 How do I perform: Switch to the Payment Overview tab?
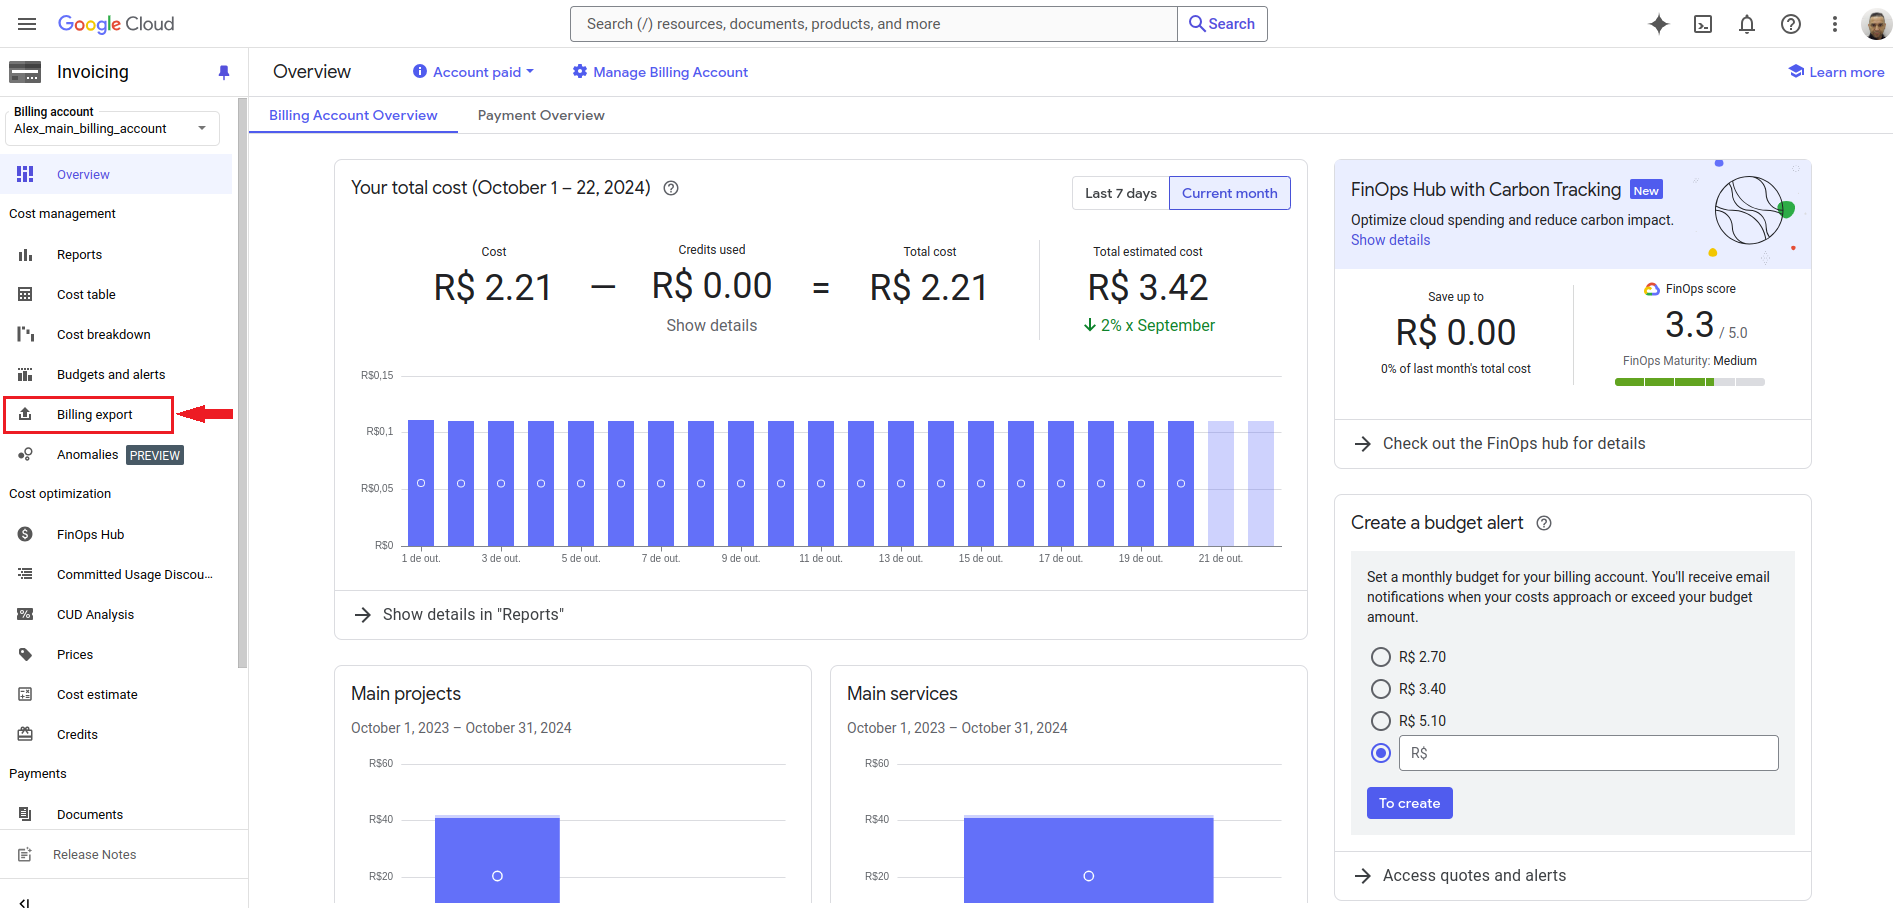pyautogui.click(x=541, y=115)
